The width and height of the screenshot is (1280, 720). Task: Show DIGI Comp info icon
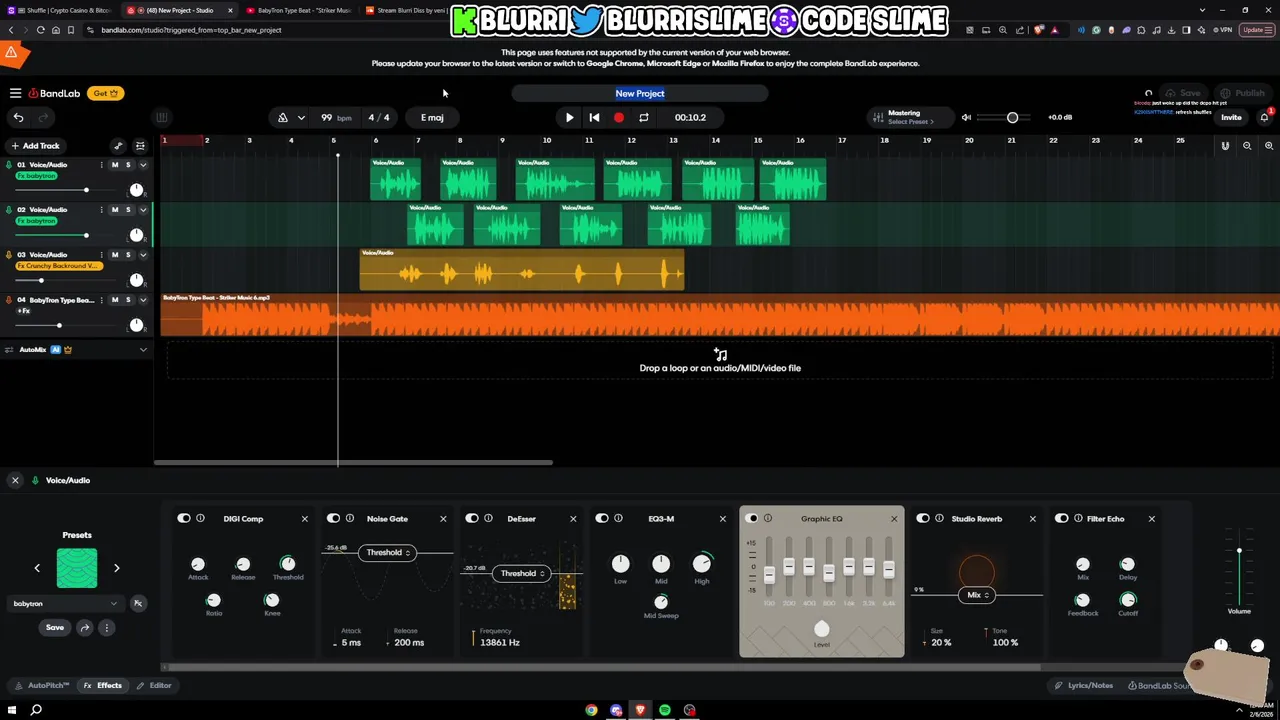200,519
